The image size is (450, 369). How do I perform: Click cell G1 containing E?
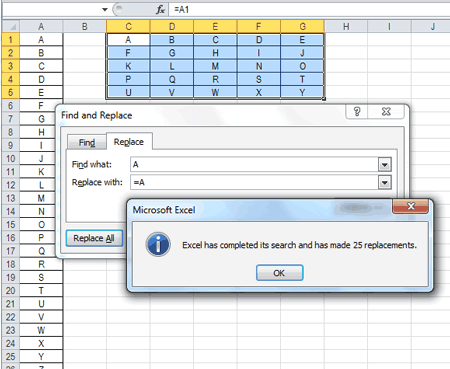click(302, 40)
